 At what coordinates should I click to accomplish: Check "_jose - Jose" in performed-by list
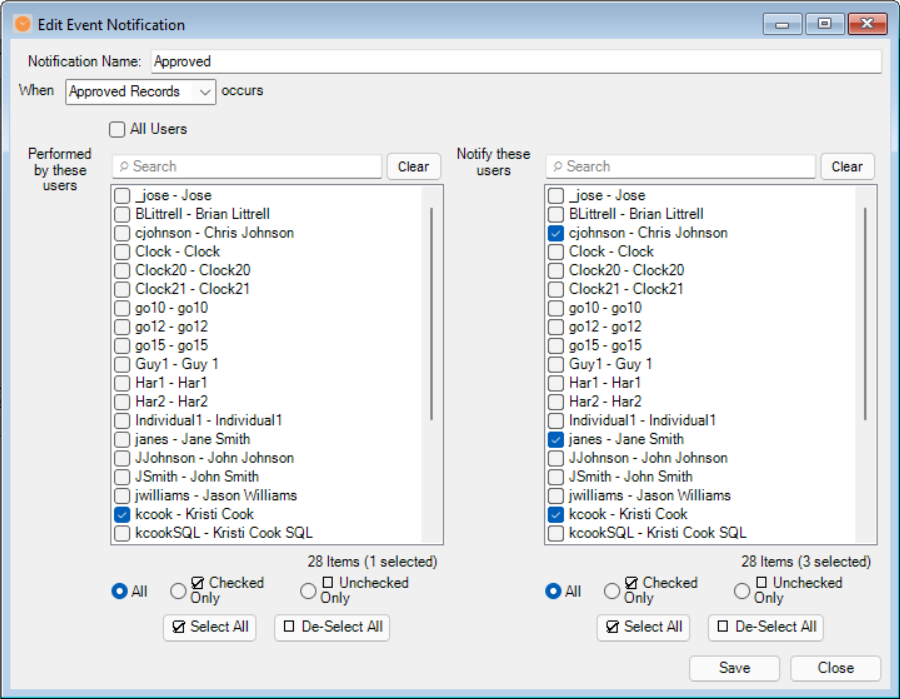(124, 194)
